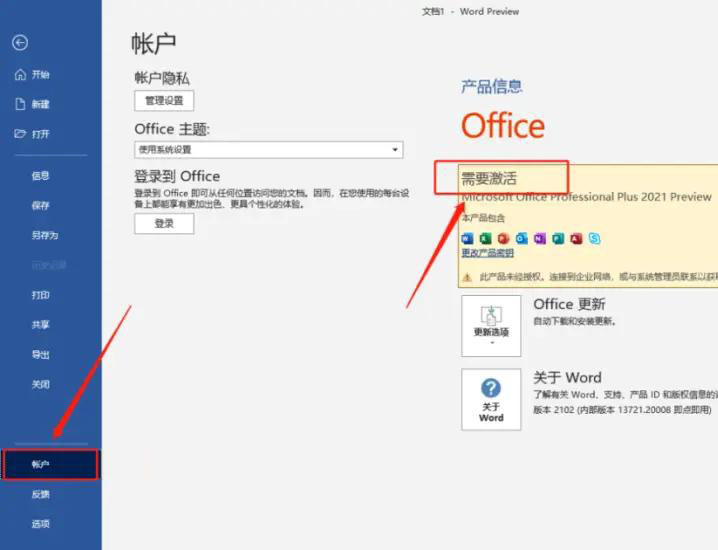The image size is (718, 550).
Task: Click the 版本 2102 version text
Action: point(622,410)
